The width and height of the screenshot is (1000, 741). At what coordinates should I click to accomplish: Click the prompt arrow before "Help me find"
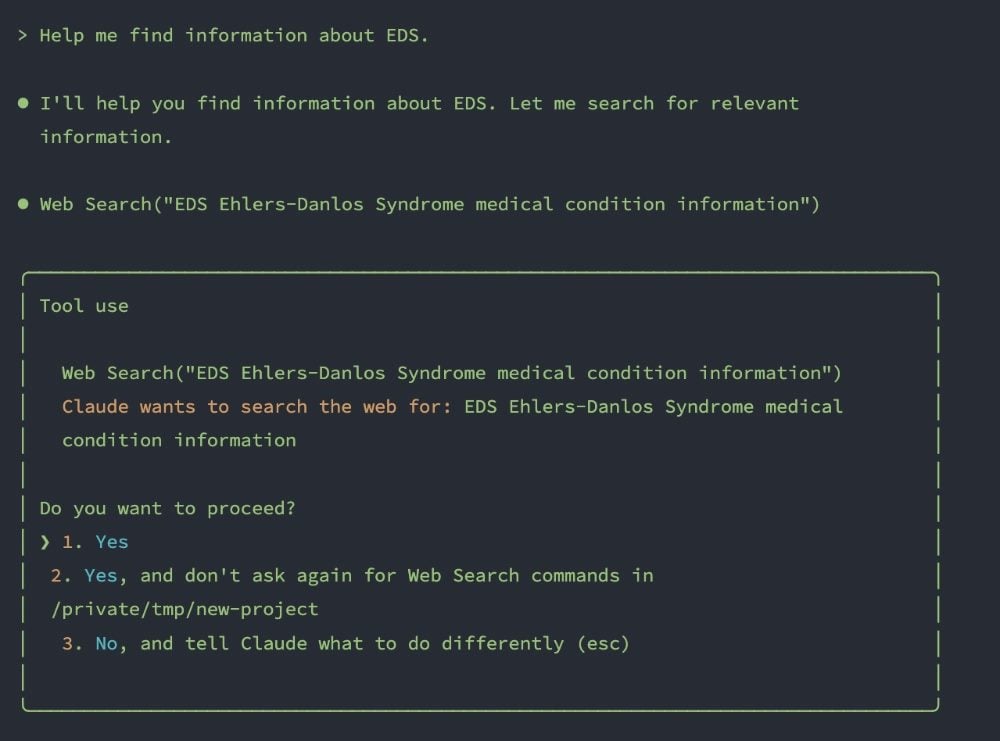click(21, 35)
